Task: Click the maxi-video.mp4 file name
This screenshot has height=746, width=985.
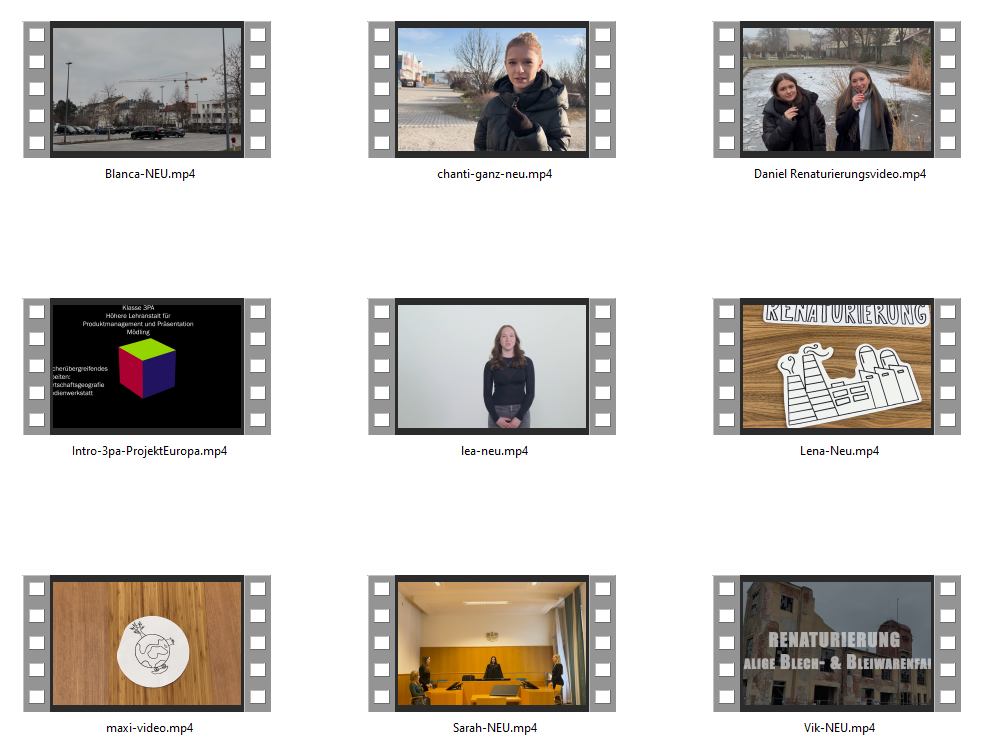Action: pos(149,728)
